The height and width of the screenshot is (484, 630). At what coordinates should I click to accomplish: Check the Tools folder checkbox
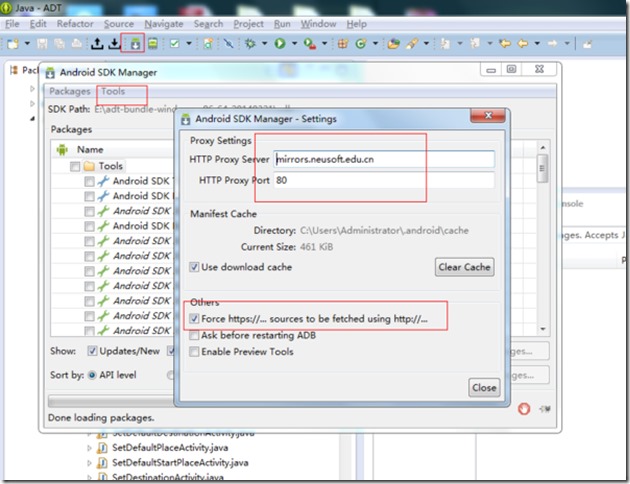point(75,166)
